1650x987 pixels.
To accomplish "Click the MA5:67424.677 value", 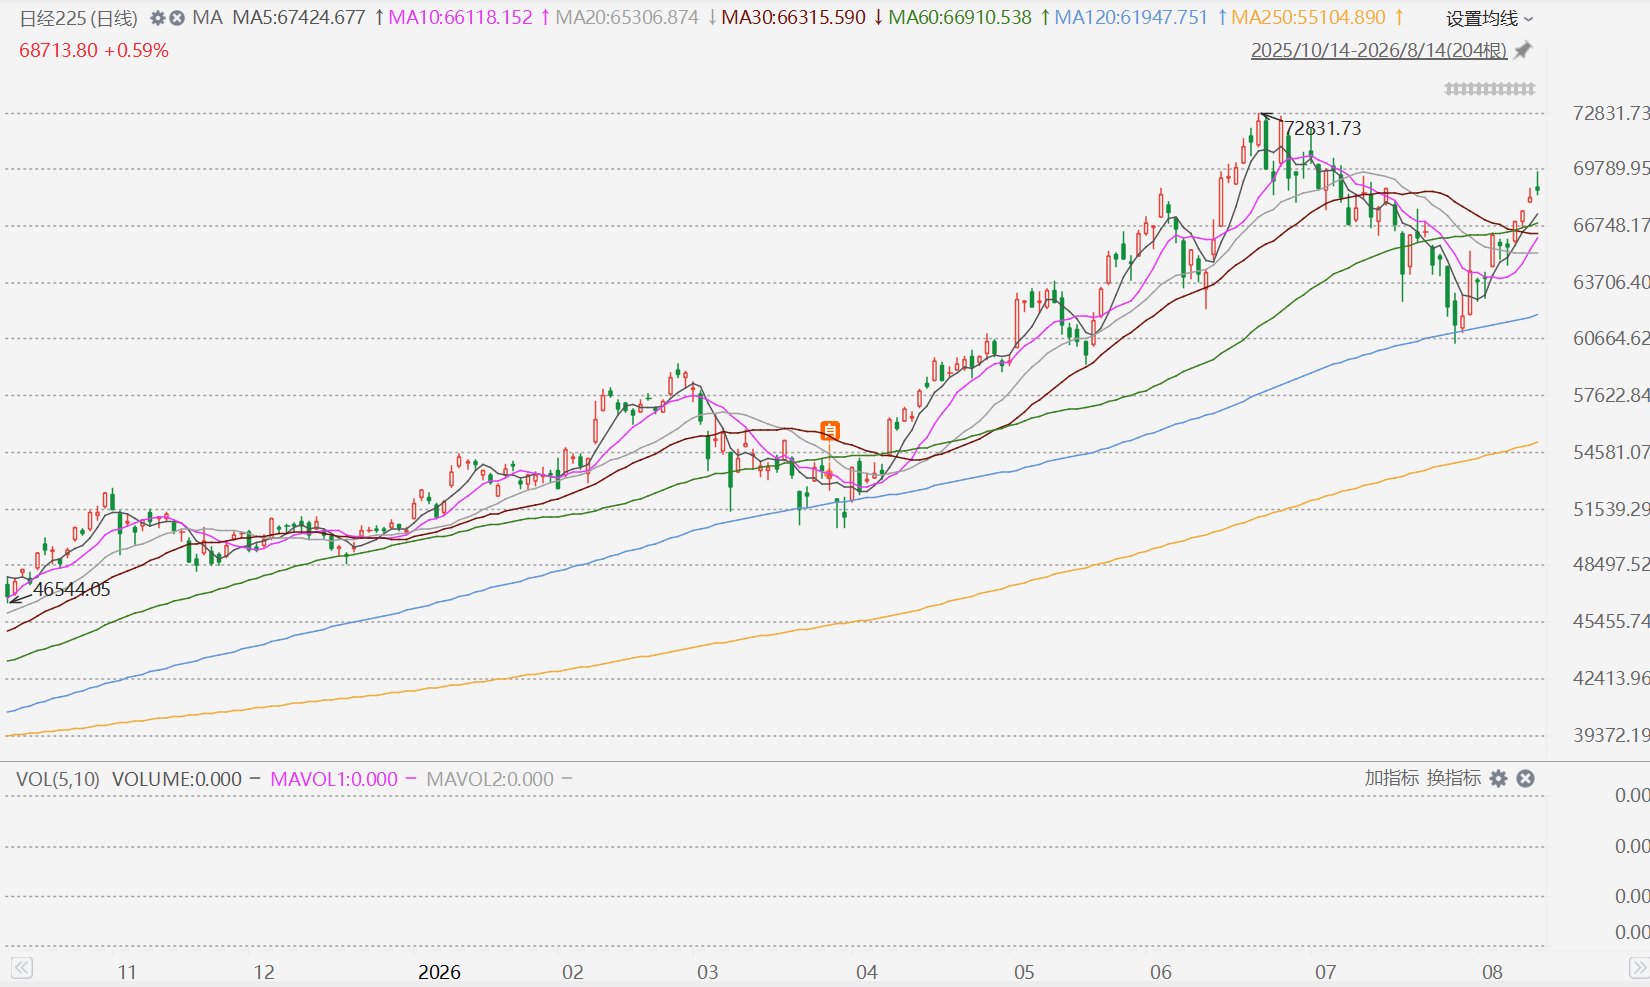I will [x=299, y=18].
